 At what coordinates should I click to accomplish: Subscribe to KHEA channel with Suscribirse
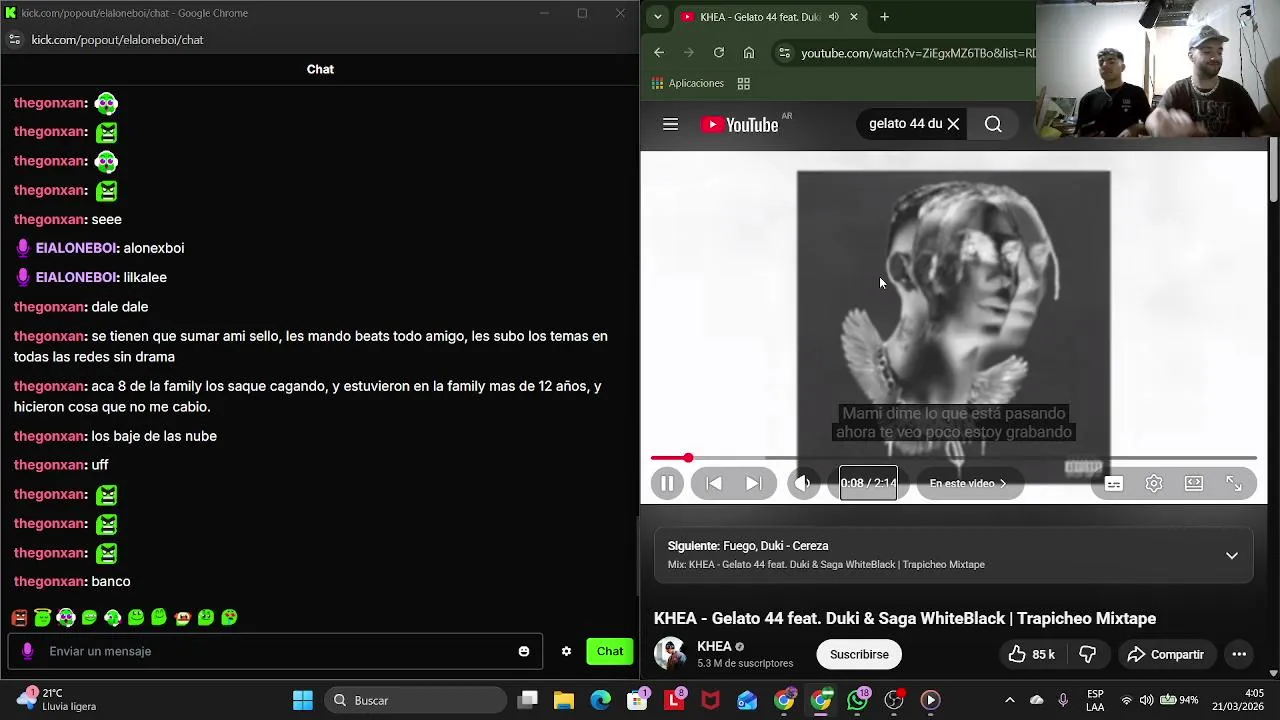(859, 654)
